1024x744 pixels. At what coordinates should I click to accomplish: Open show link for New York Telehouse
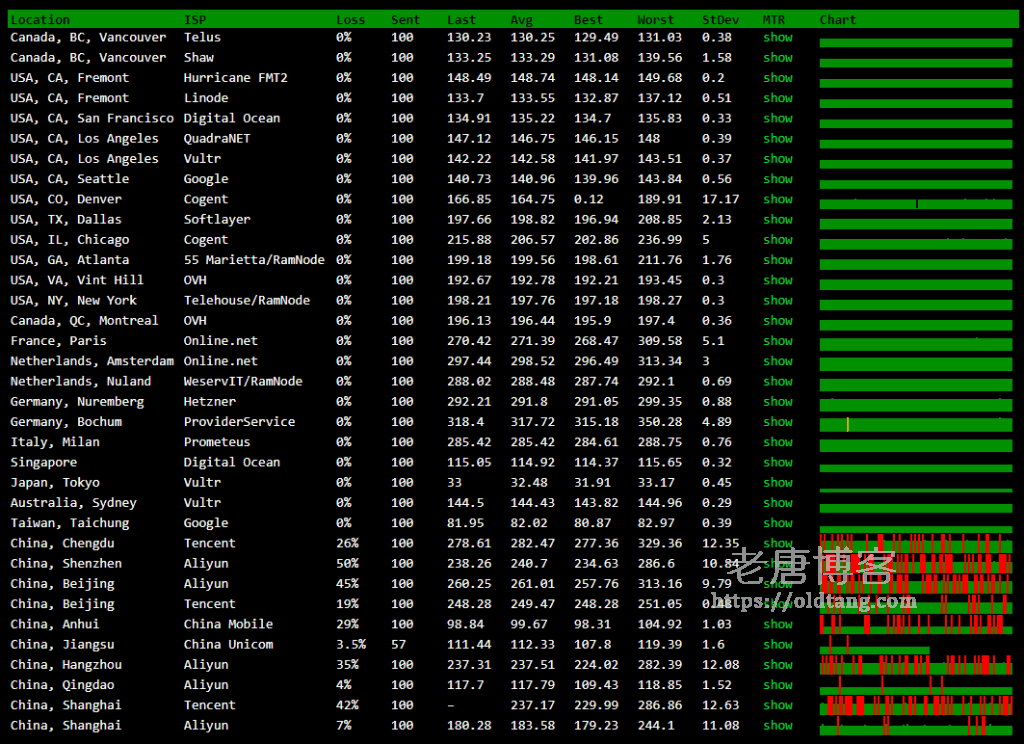pos(778,300)
